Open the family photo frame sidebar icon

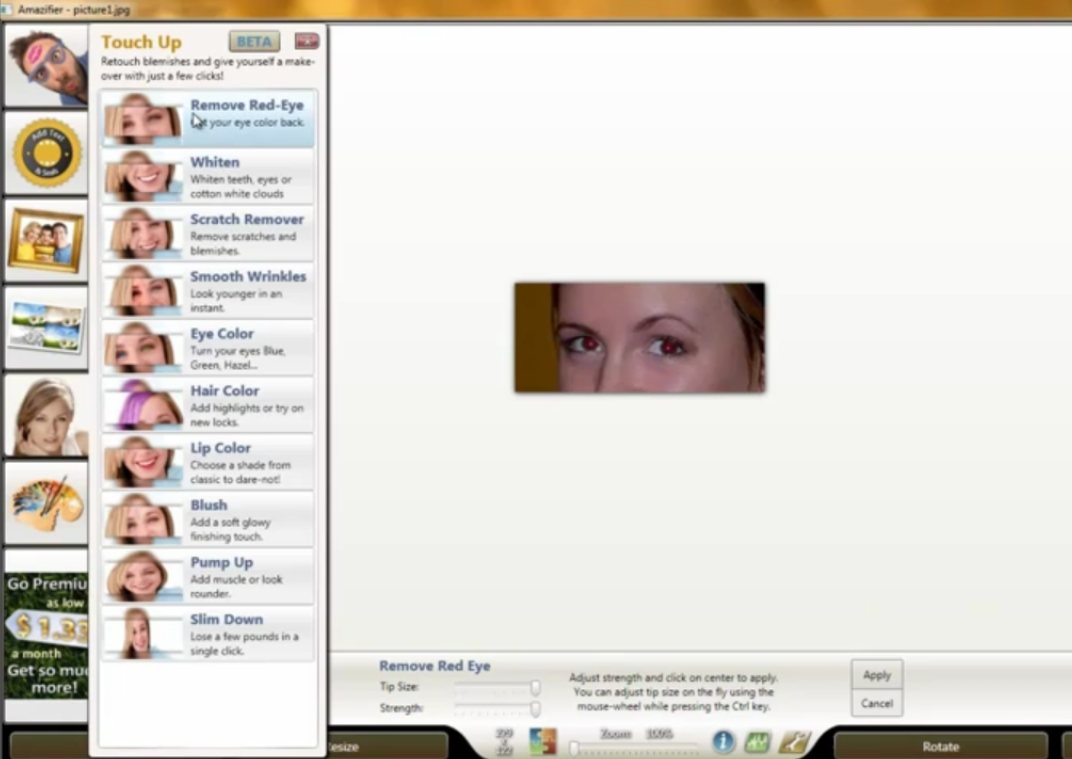(x=46, y=241)
